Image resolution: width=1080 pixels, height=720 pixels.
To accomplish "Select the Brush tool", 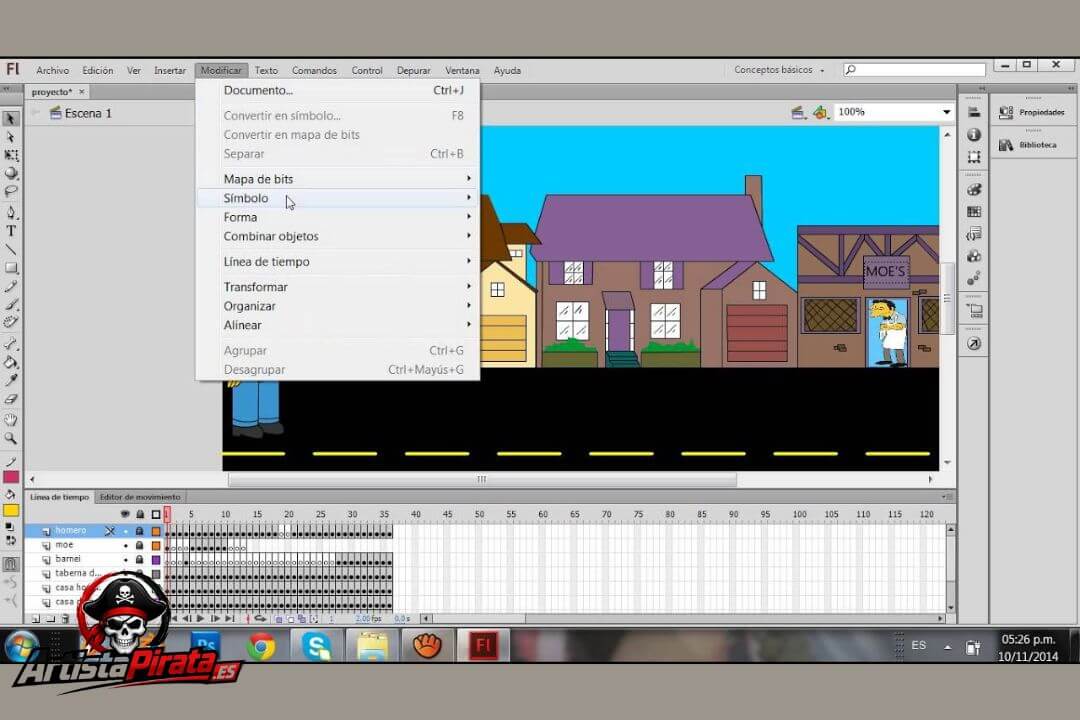I will [x=10, y=304].
